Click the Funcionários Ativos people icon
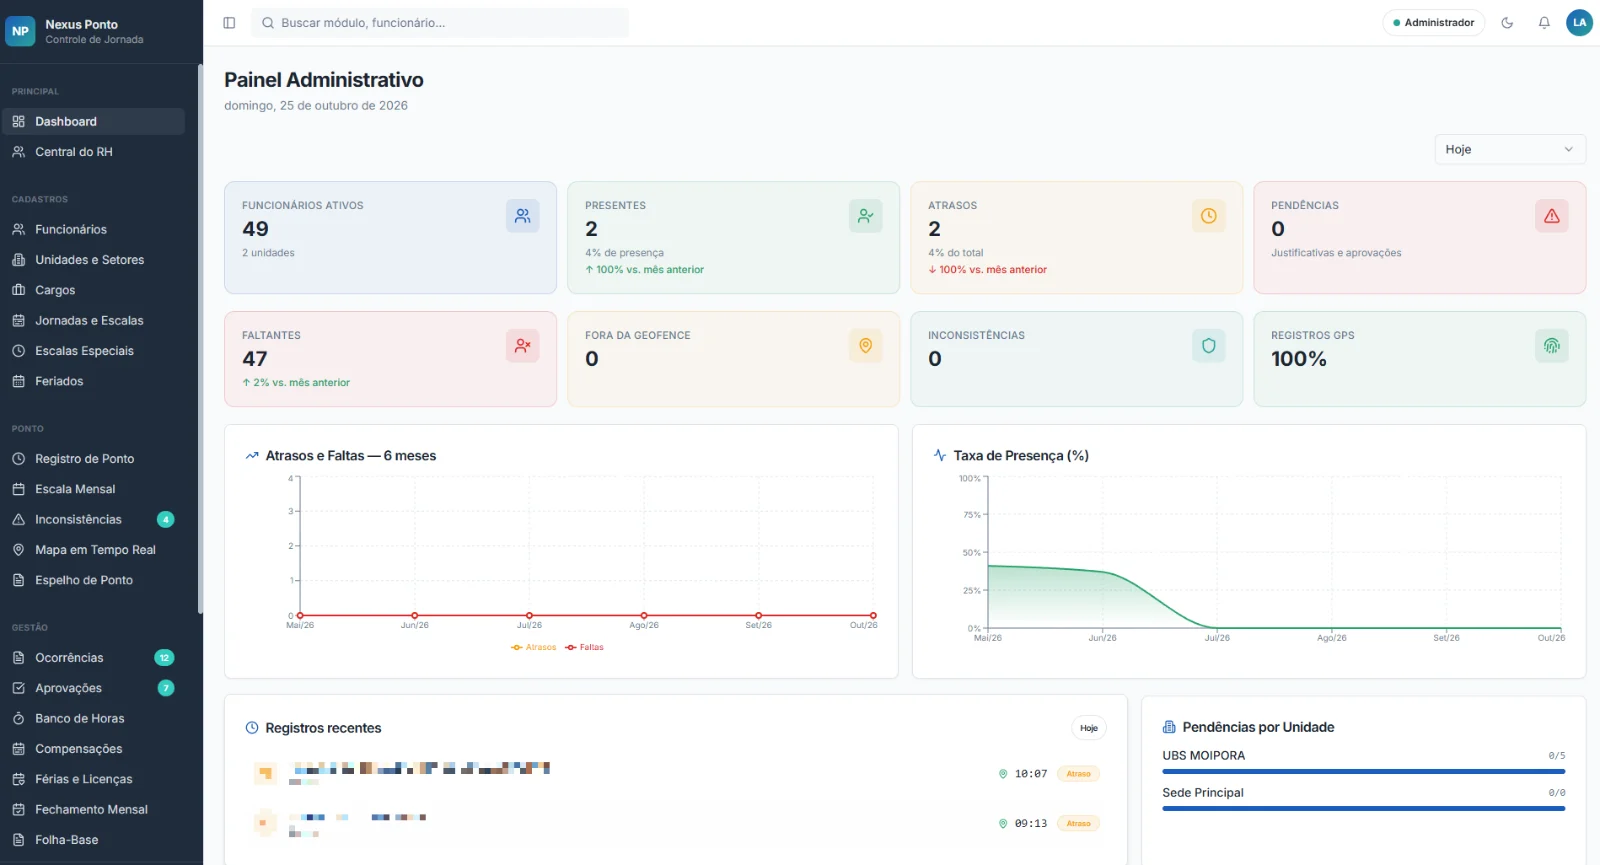1600x865 pixels. pos(523,216)
